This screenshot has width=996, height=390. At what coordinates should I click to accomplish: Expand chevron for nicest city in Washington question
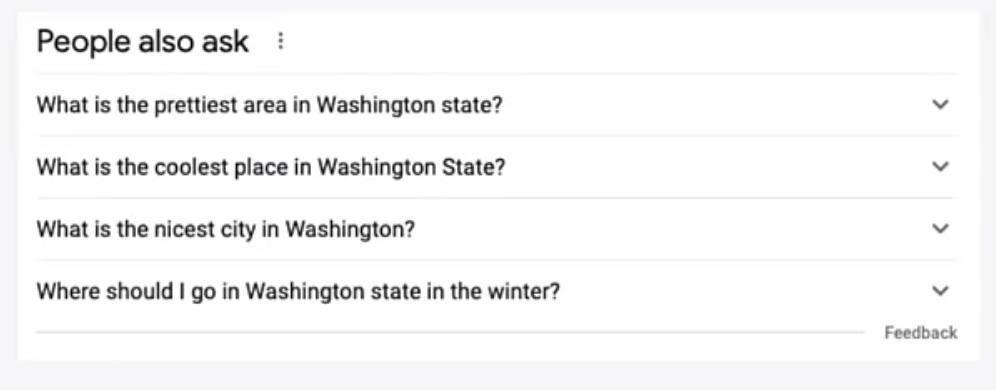939,228
